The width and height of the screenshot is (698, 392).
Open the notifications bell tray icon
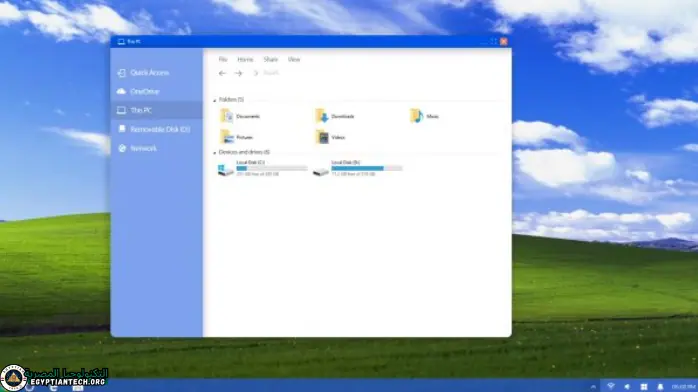[660, 387]
